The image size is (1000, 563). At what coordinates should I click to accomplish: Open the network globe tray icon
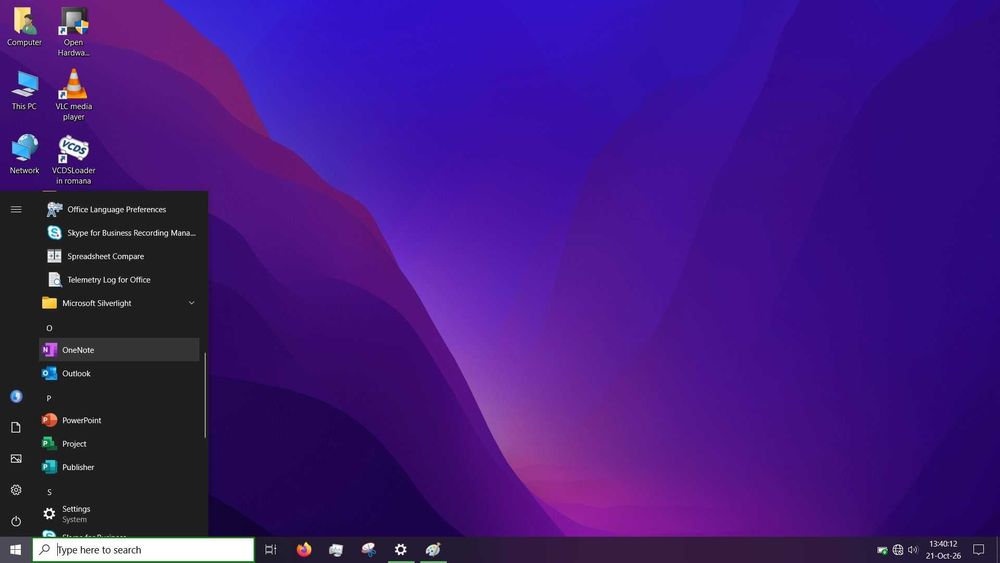(x=897, y=550)
